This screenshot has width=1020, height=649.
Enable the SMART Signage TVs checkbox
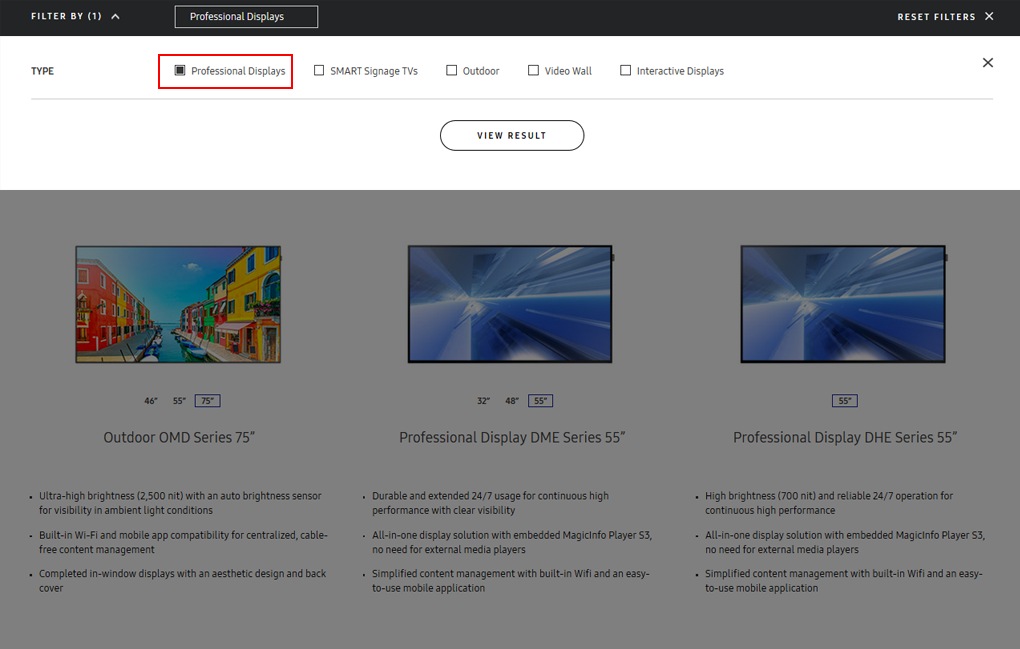[319, 70]
